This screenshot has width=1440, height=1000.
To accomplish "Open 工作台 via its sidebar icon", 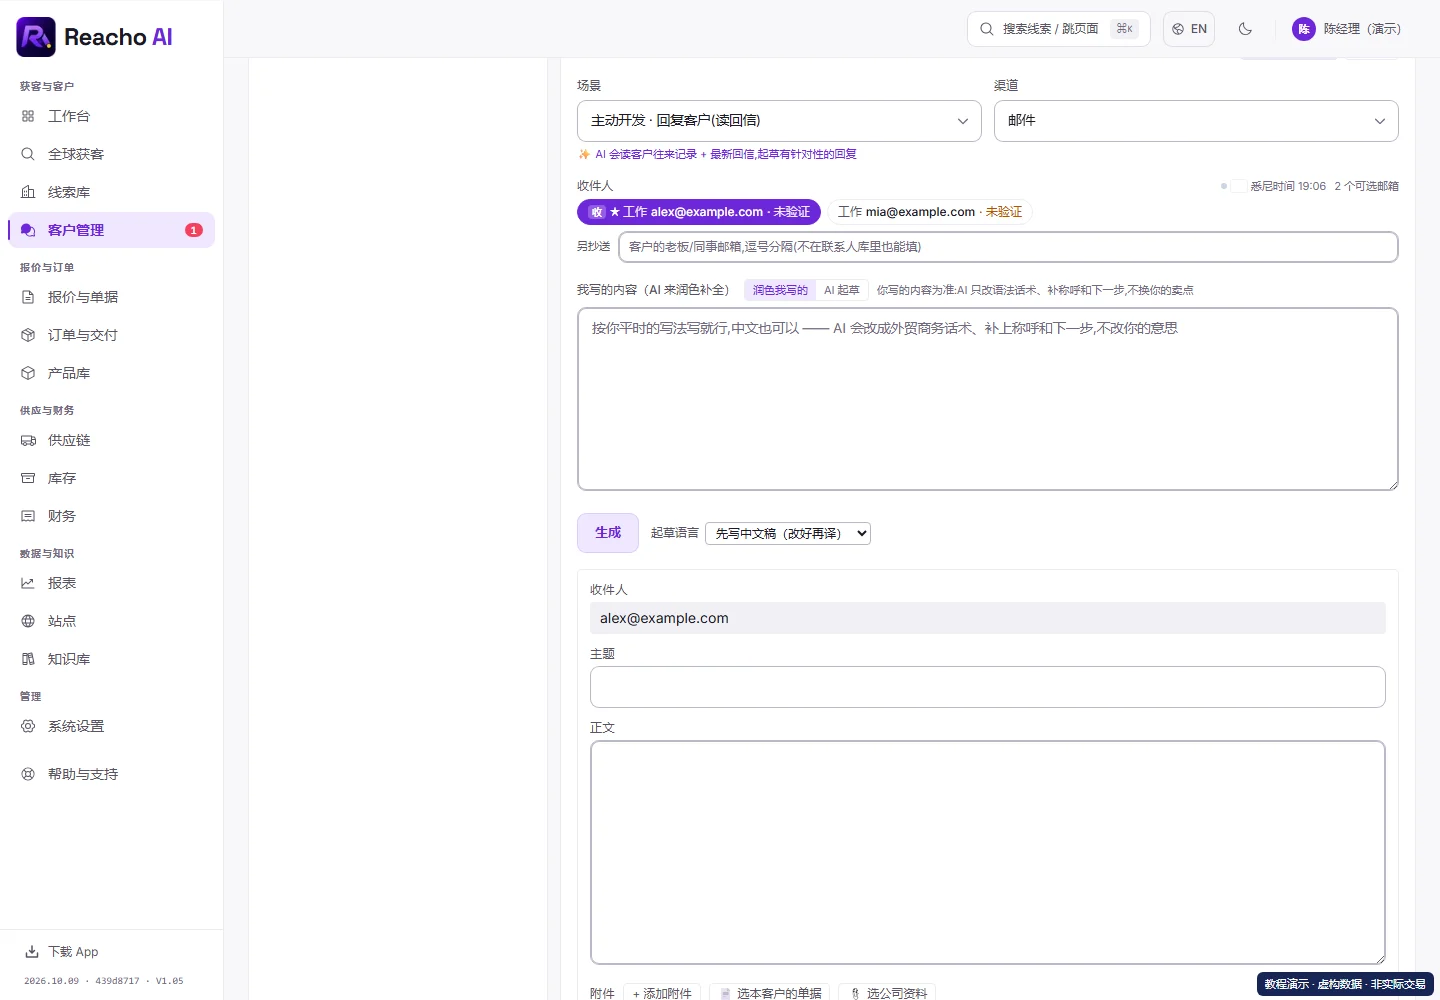I will point(28,116).
